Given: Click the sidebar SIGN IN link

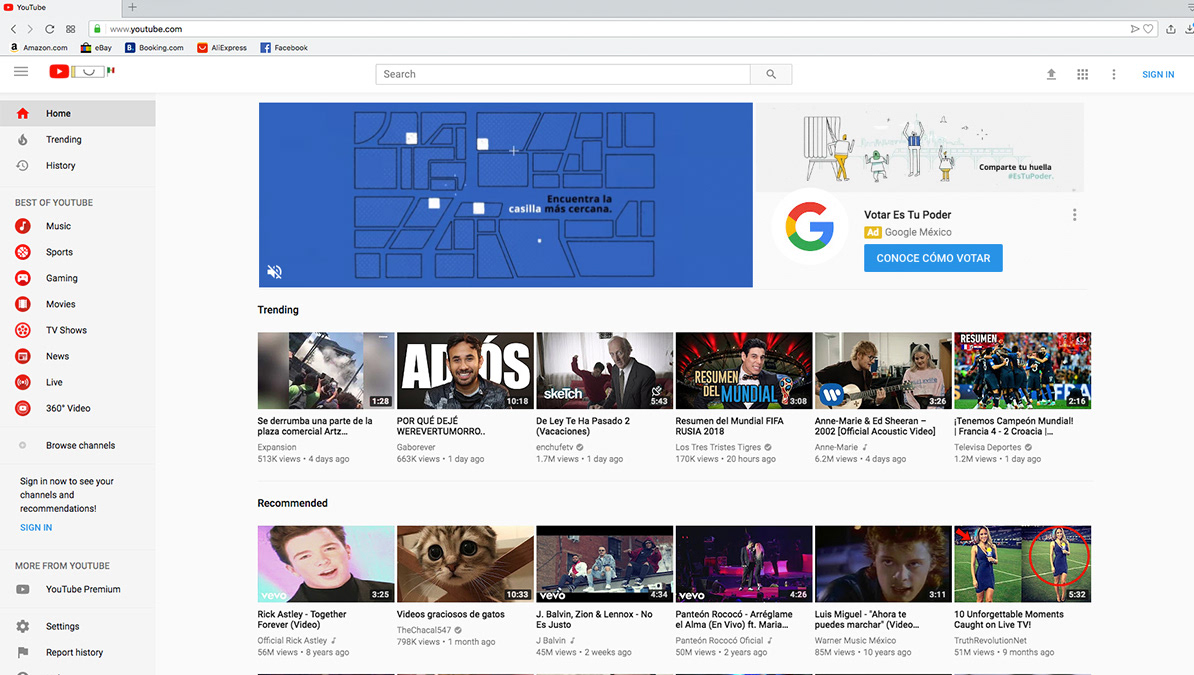Looking at the screenshot, I should [x=36, y=527].
